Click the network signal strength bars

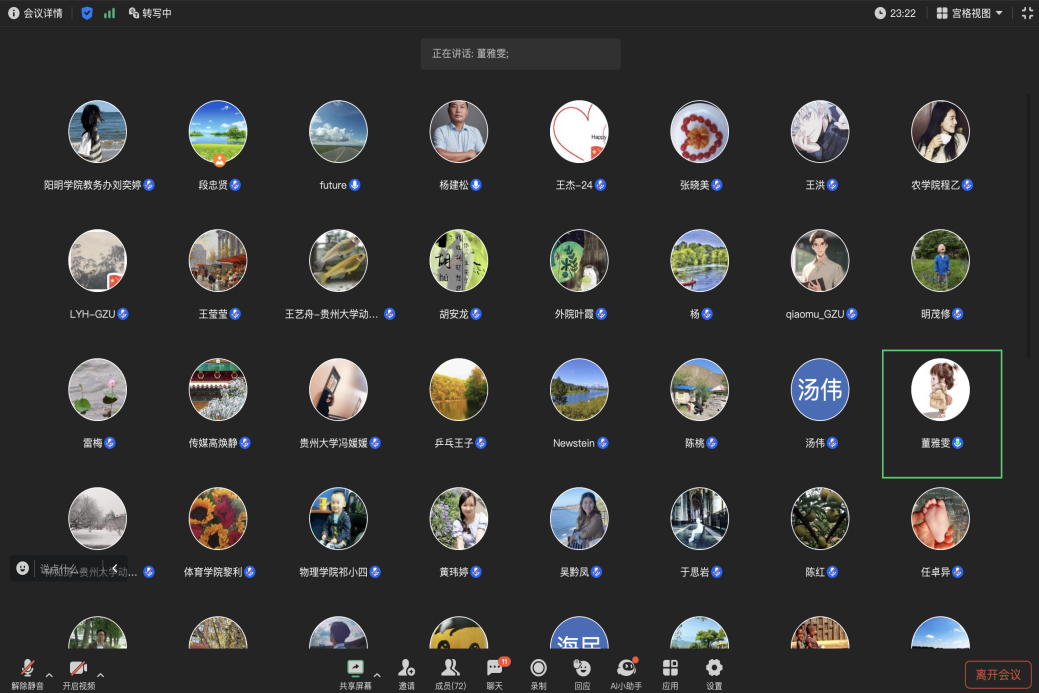point(109,13)
